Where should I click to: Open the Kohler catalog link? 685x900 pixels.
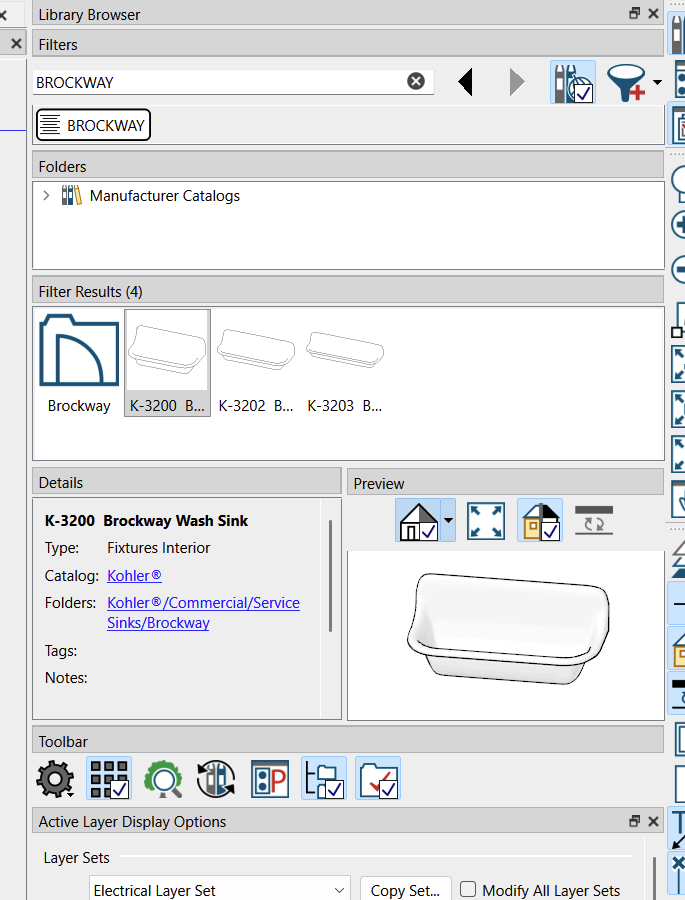coord(134,576)
